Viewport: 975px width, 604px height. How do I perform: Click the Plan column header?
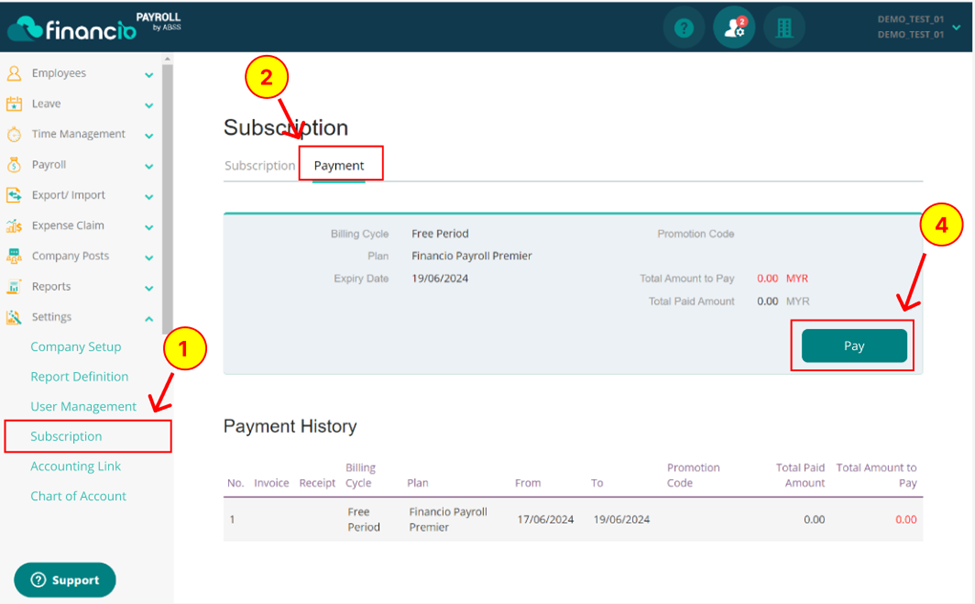[x=417, y=483]
